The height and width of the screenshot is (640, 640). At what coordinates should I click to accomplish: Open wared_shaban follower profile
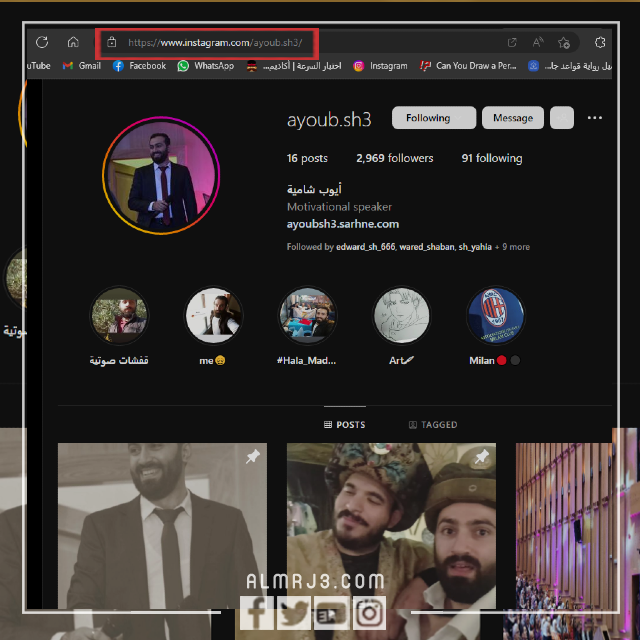[x=427, y=247]
